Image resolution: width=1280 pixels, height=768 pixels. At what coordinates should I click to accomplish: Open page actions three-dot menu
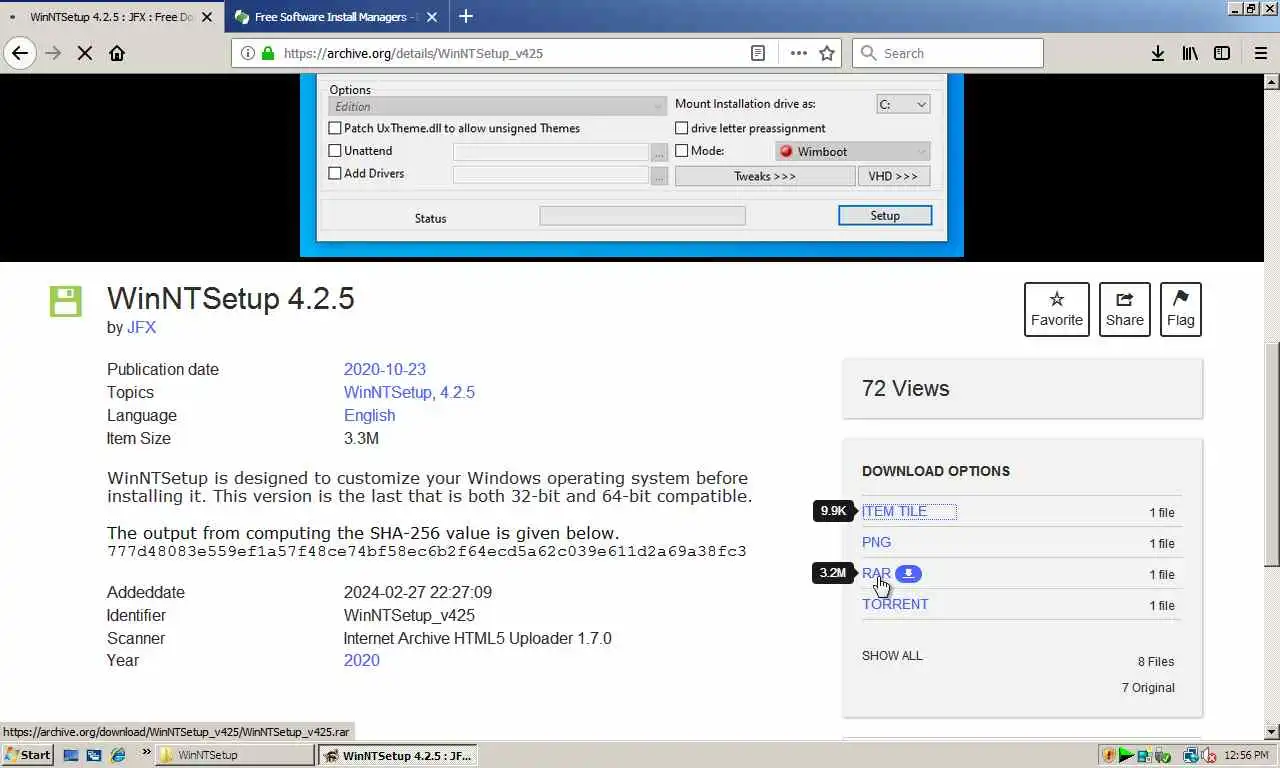tap(798, 53)
